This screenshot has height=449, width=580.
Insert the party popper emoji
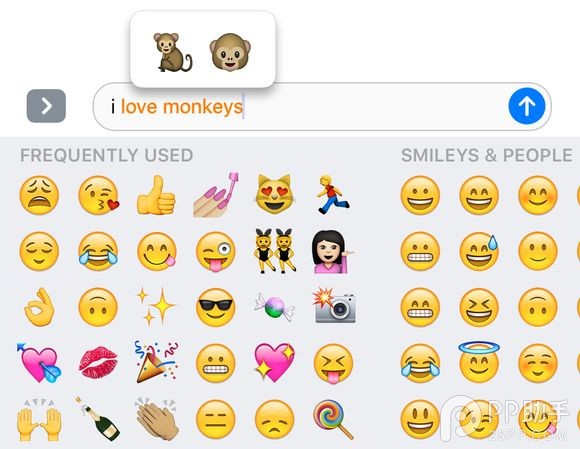click(x=156, y=362)
